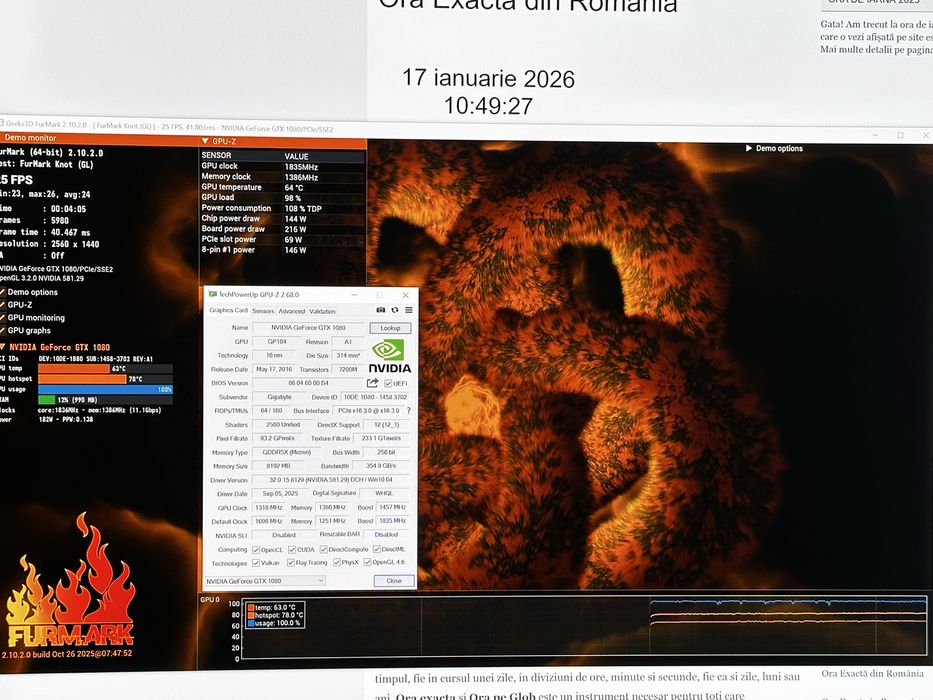The height and width of the screenshot is (700, 933).
Task: Click the GPU graph plot lines
Action: tap(788, 613)
